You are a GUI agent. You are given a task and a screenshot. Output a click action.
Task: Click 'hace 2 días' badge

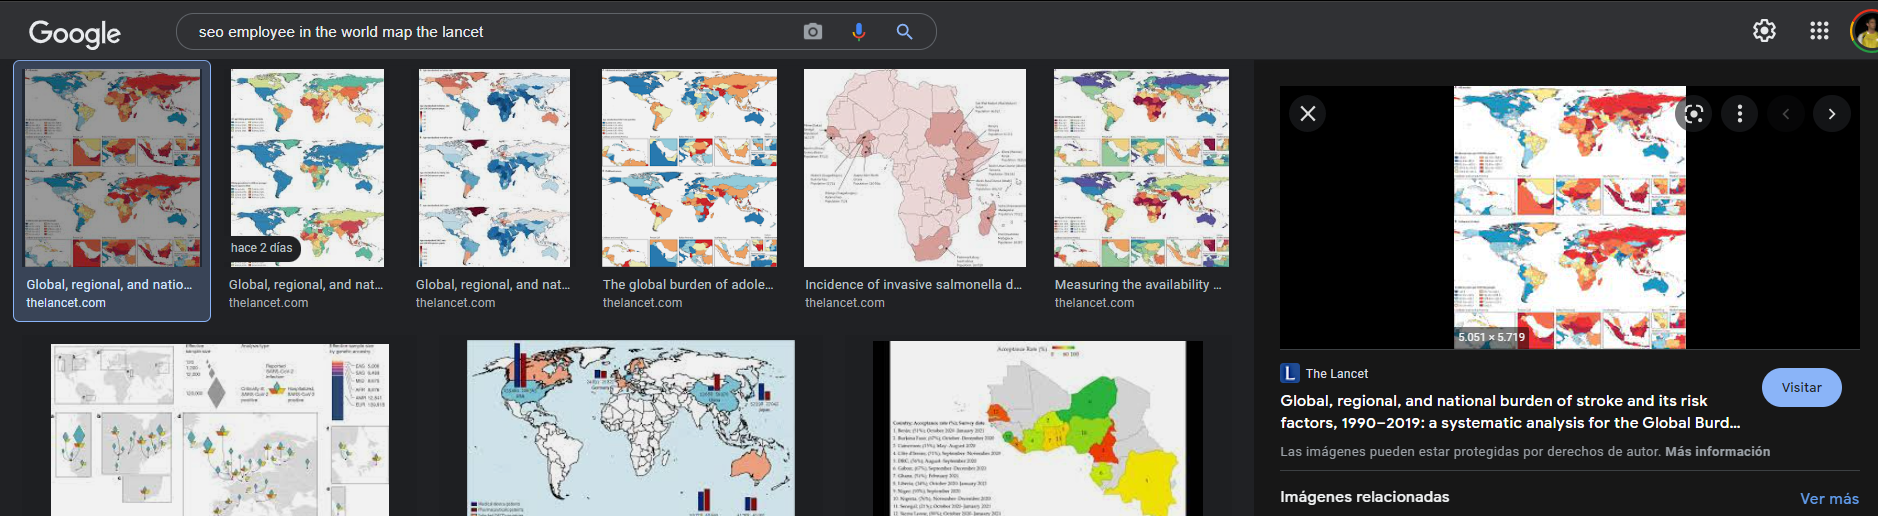click(262, 248)
